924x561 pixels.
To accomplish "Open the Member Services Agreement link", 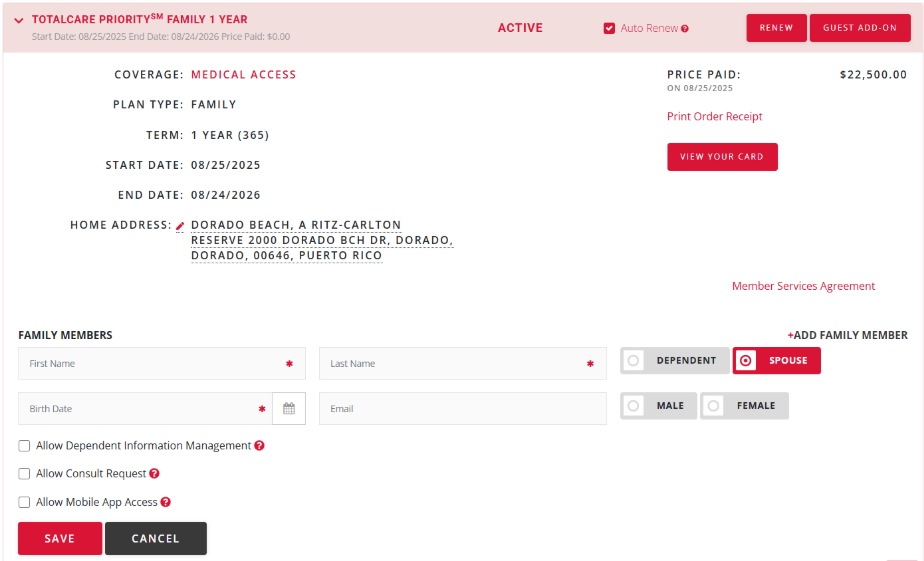I will [803, 286].
